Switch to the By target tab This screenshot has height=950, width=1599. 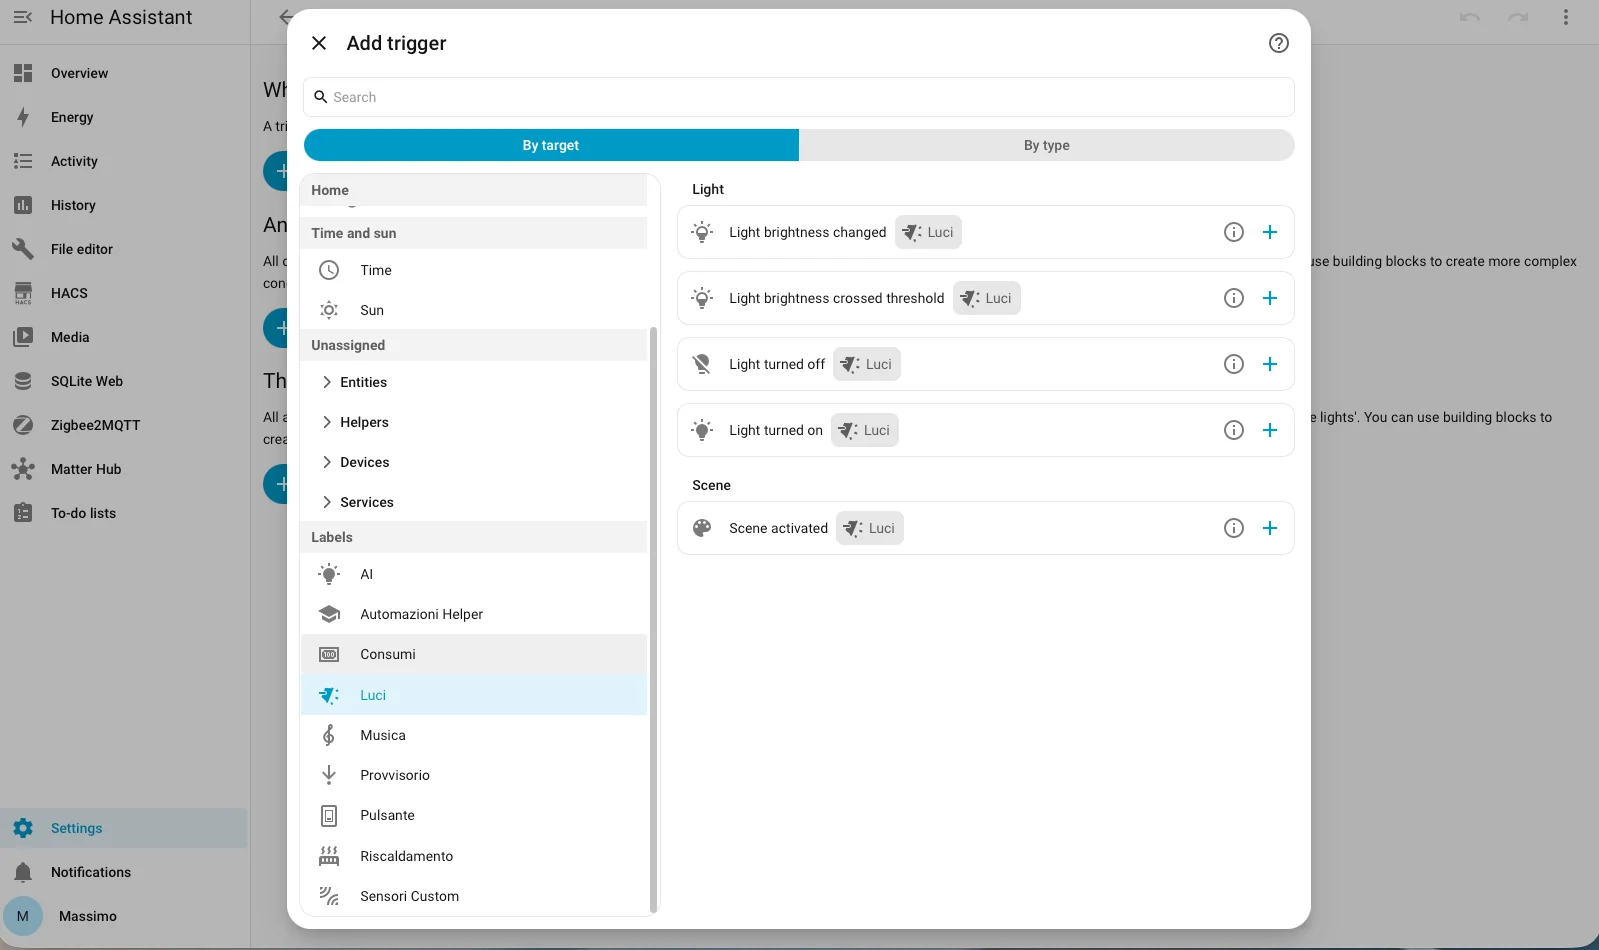pyautogui.click(x=551, y=145)
